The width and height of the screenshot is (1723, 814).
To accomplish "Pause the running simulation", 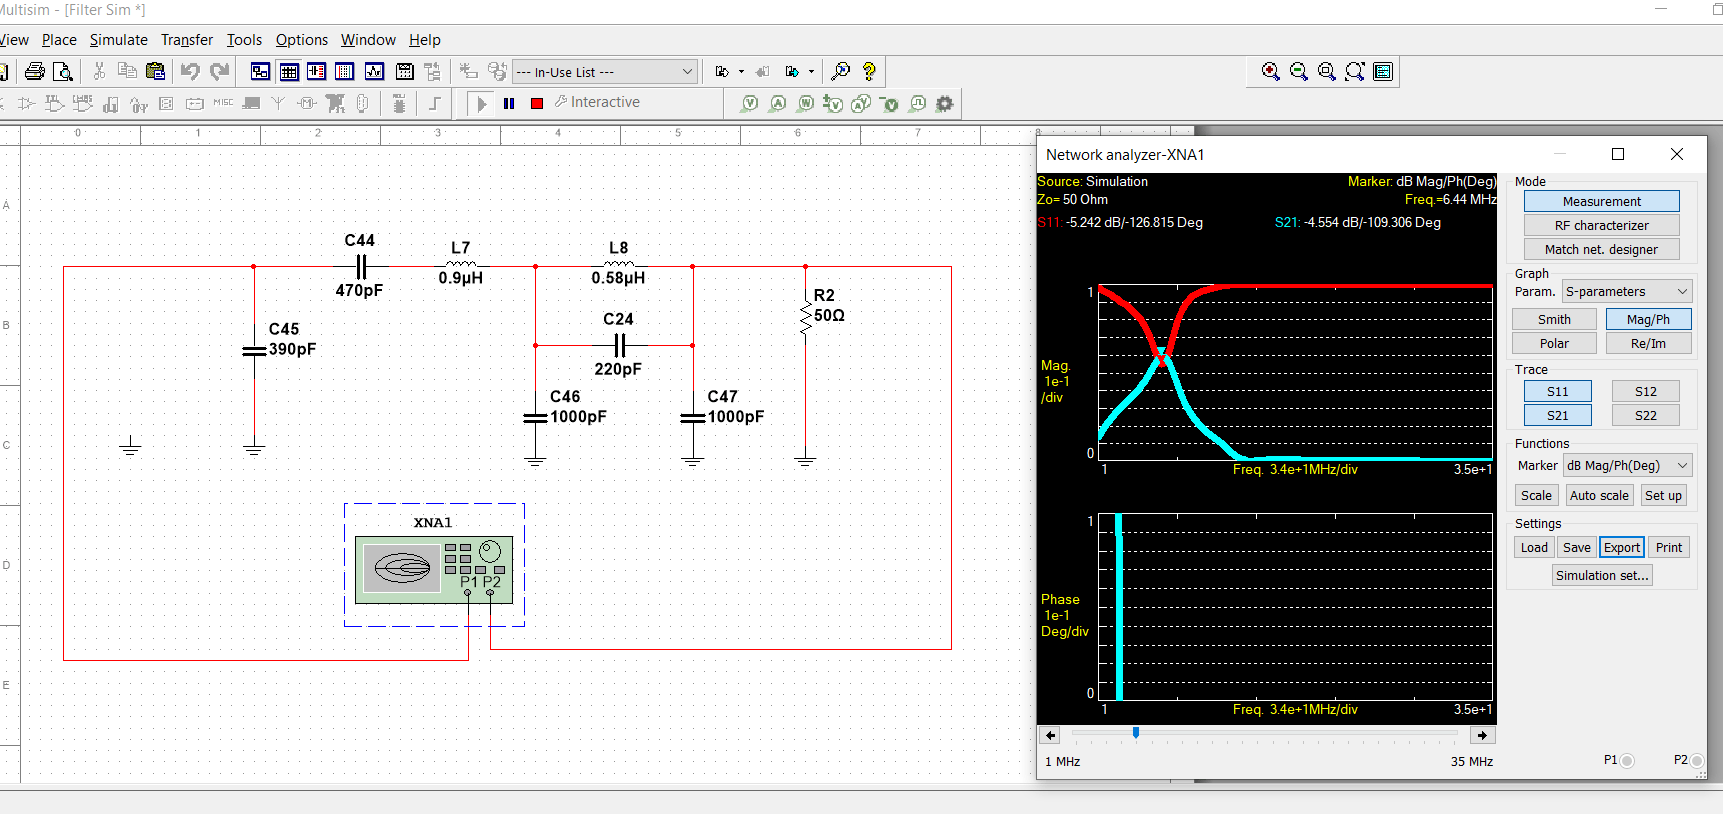I will tap(509, 103).
